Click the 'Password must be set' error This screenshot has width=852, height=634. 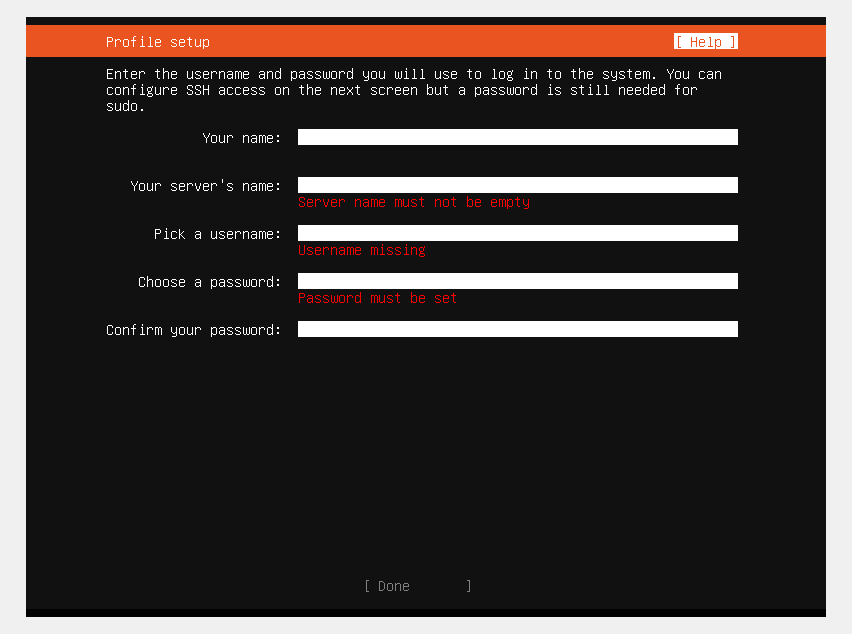pyautogui.click(x=377, y=298)
